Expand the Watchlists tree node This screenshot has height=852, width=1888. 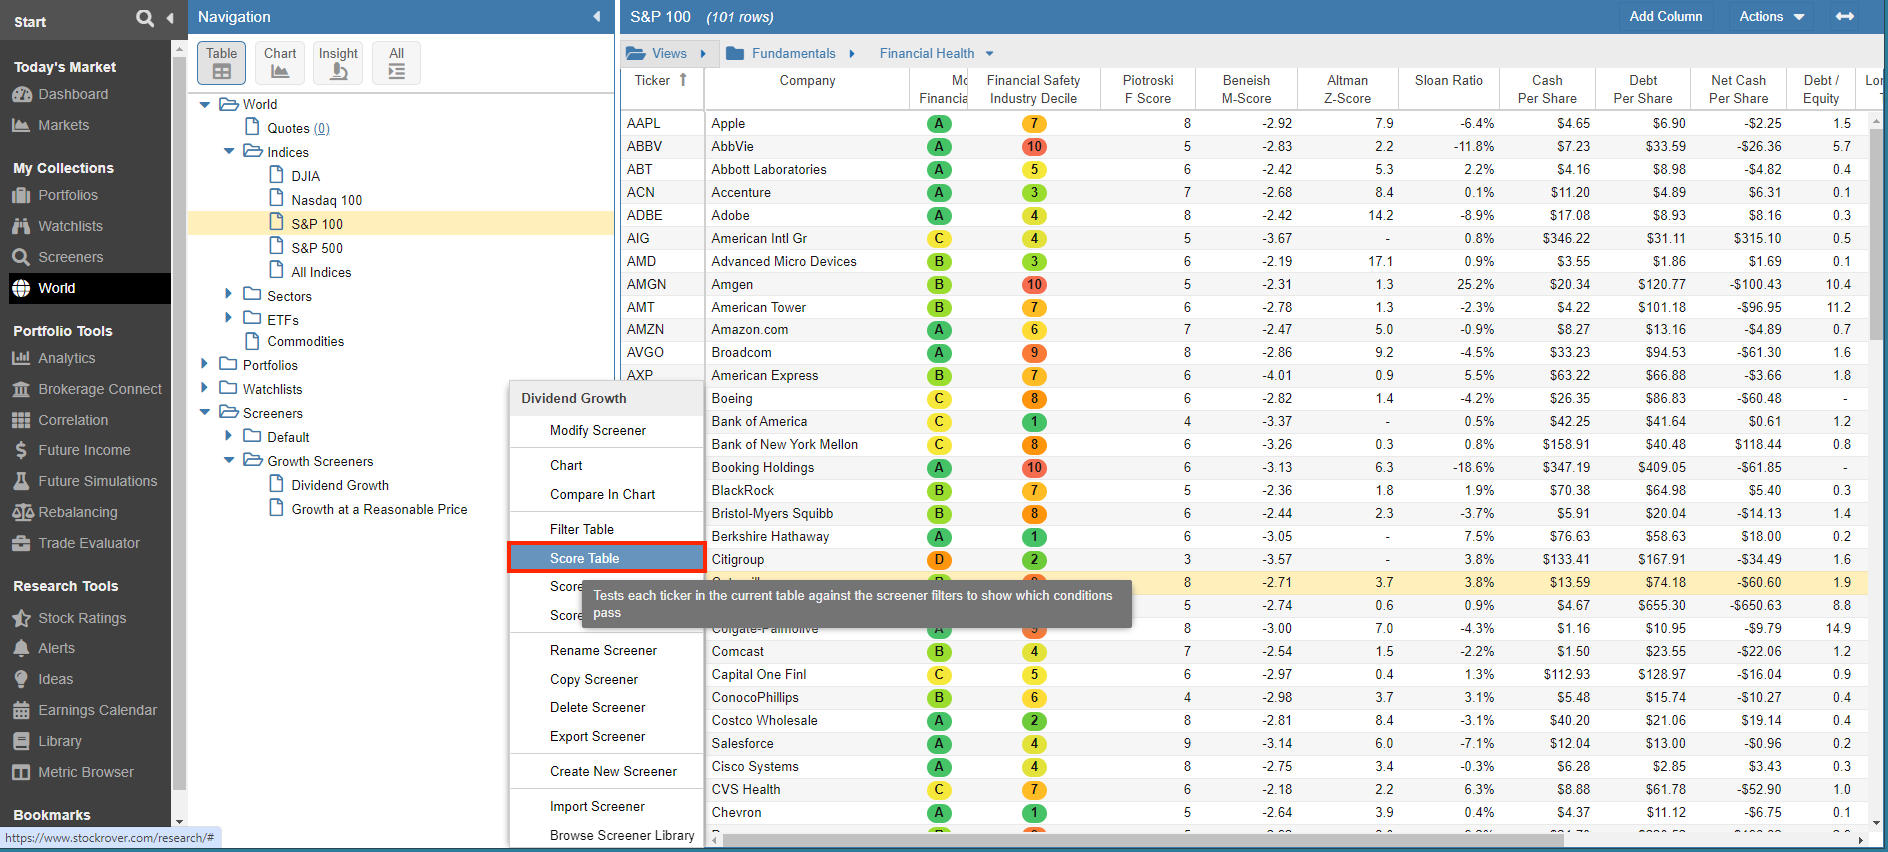click(x=205, y=388)
